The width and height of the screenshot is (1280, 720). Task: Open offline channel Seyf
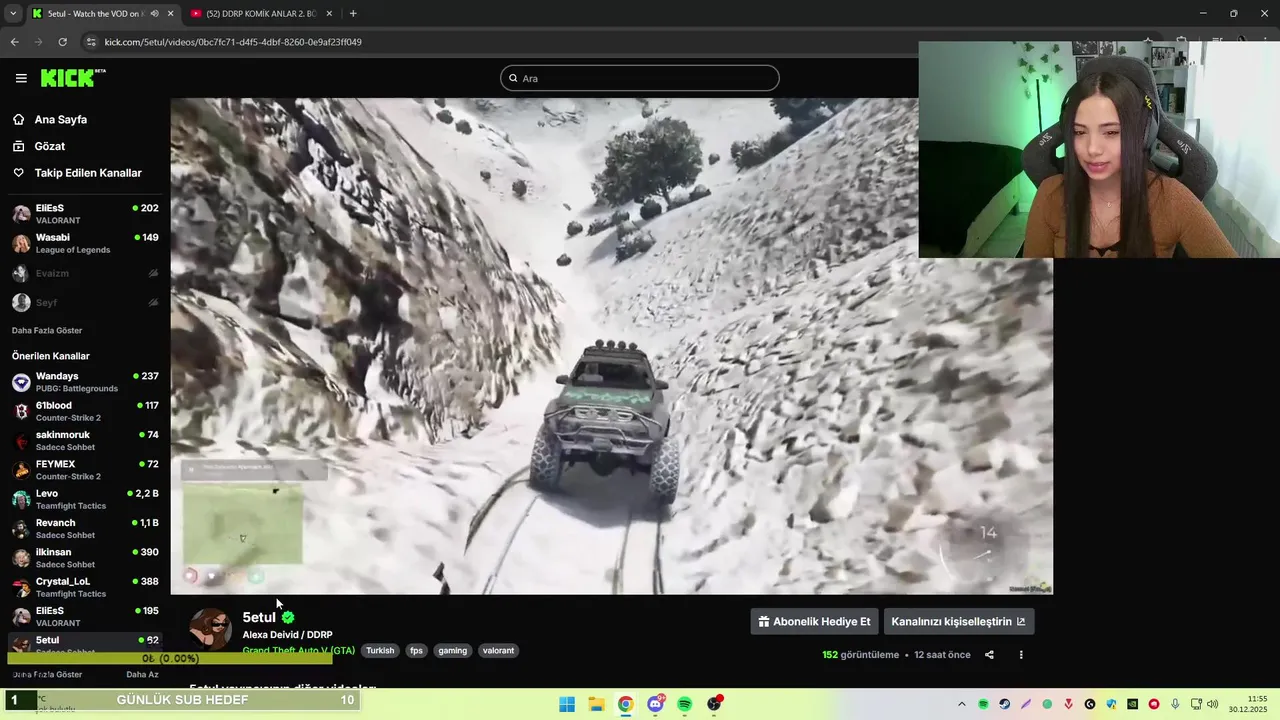tap(85, 302)
